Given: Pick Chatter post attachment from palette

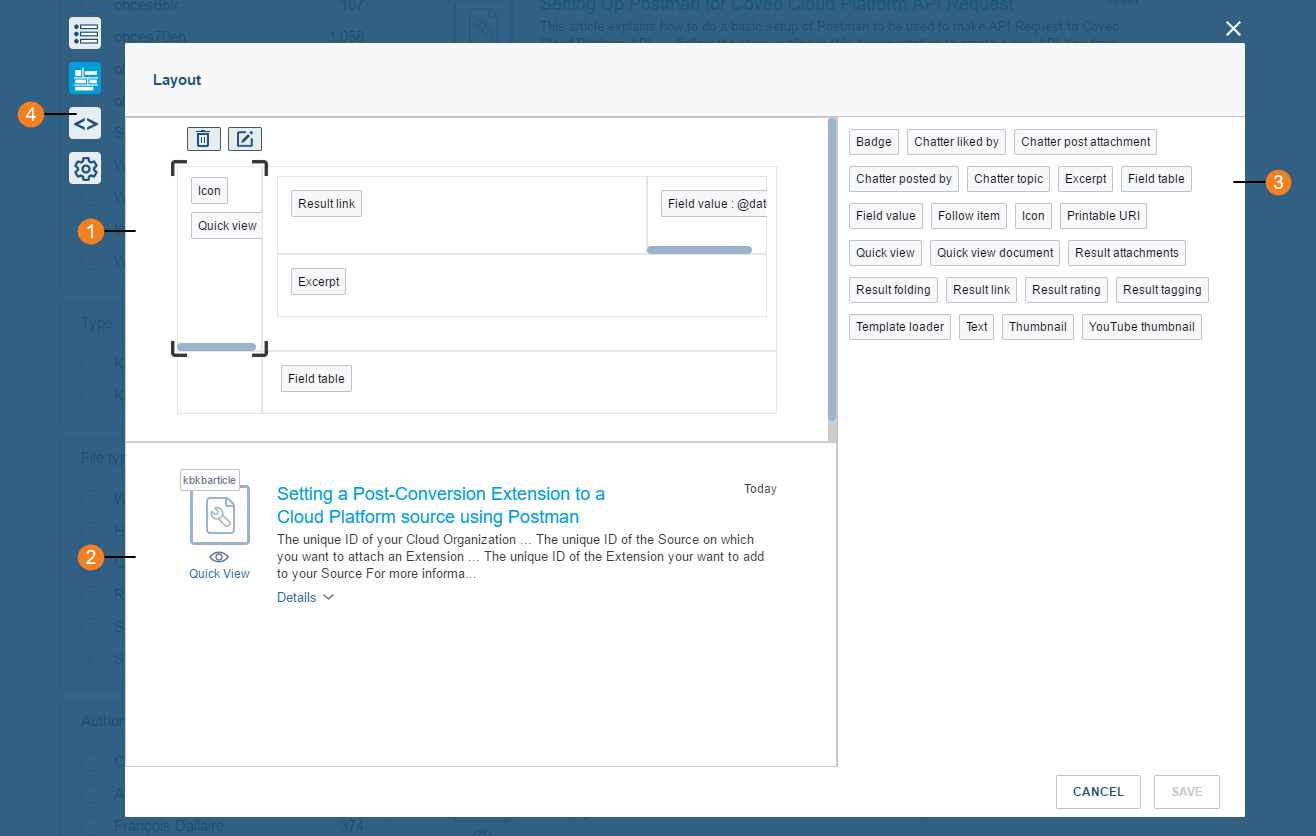Looking at the screenshot, I should coord(1086,142).
